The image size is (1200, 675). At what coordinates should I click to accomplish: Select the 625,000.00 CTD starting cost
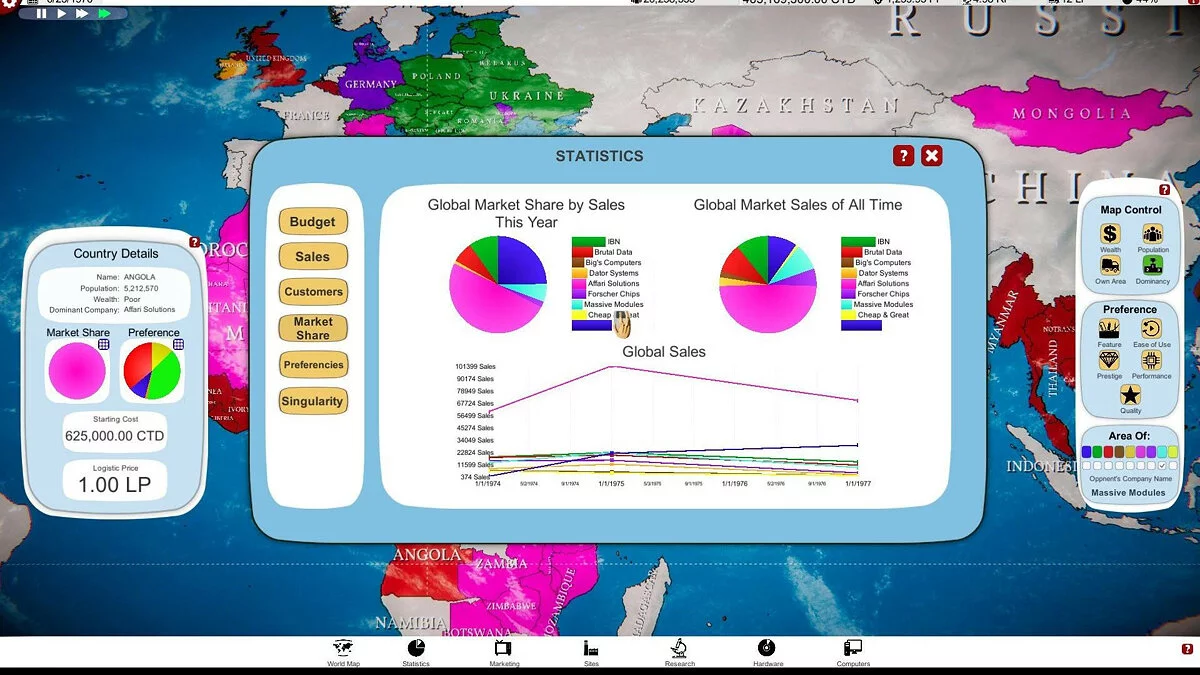(x=115, y=436)
